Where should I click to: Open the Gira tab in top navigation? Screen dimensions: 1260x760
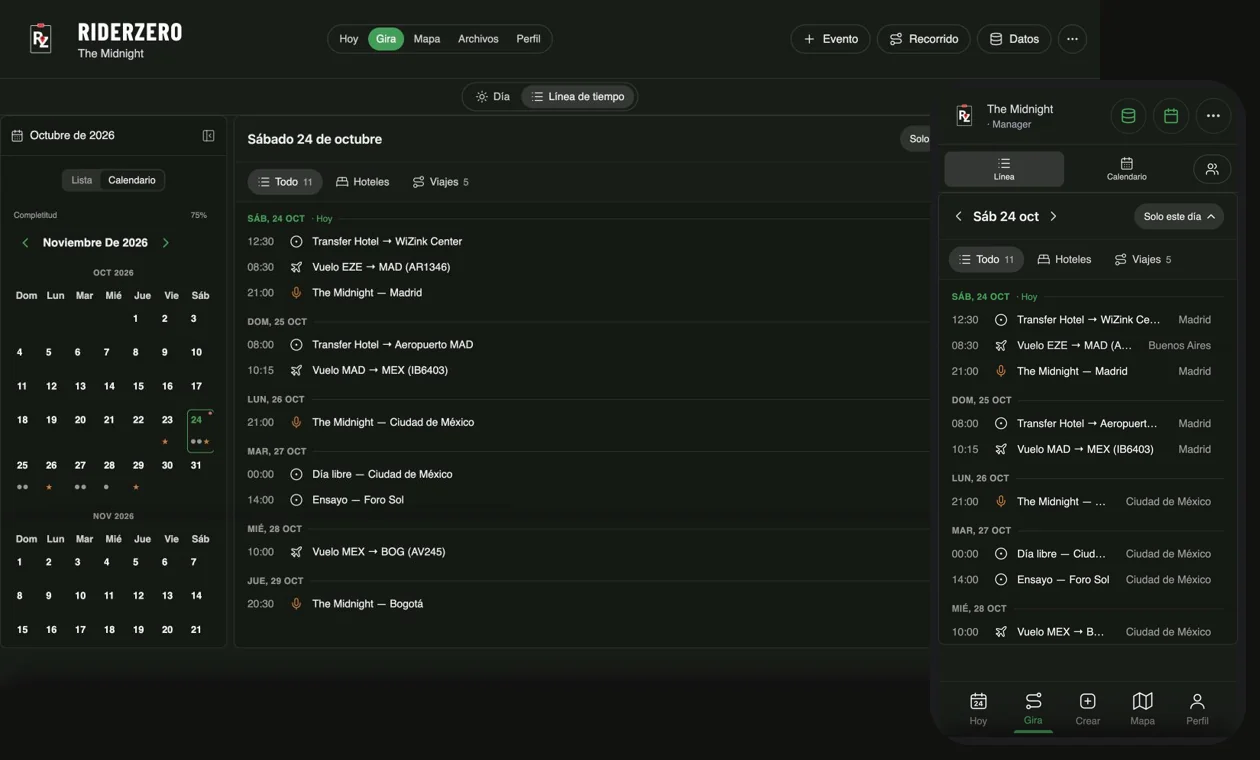386,39
